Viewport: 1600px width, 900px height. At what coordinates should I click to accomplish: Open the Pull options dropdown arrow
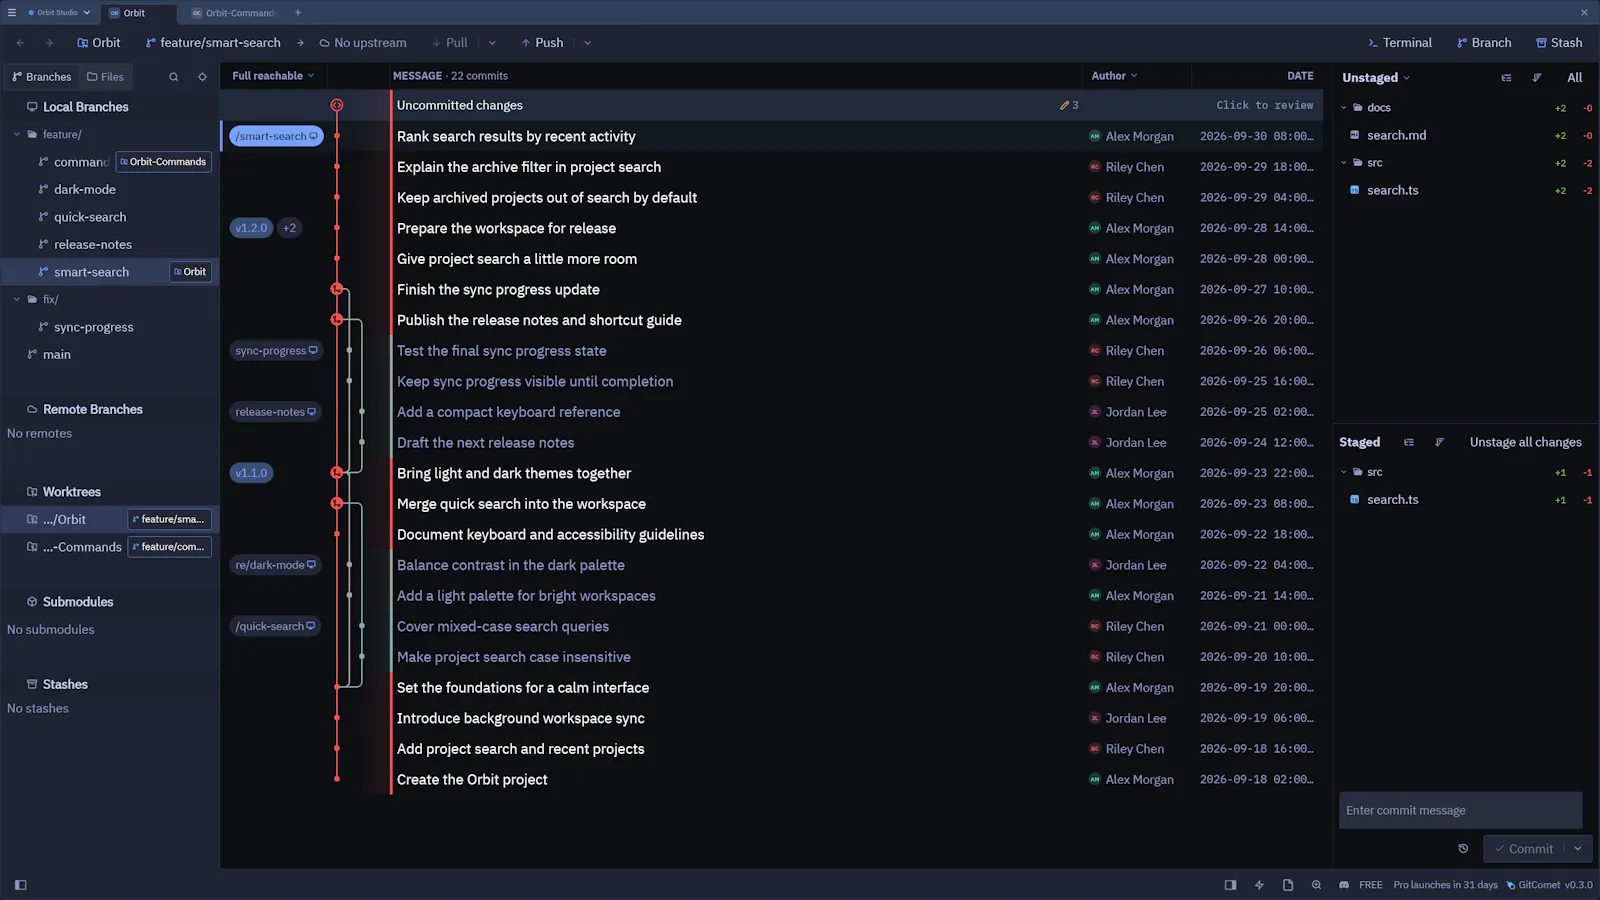point(492,43)
